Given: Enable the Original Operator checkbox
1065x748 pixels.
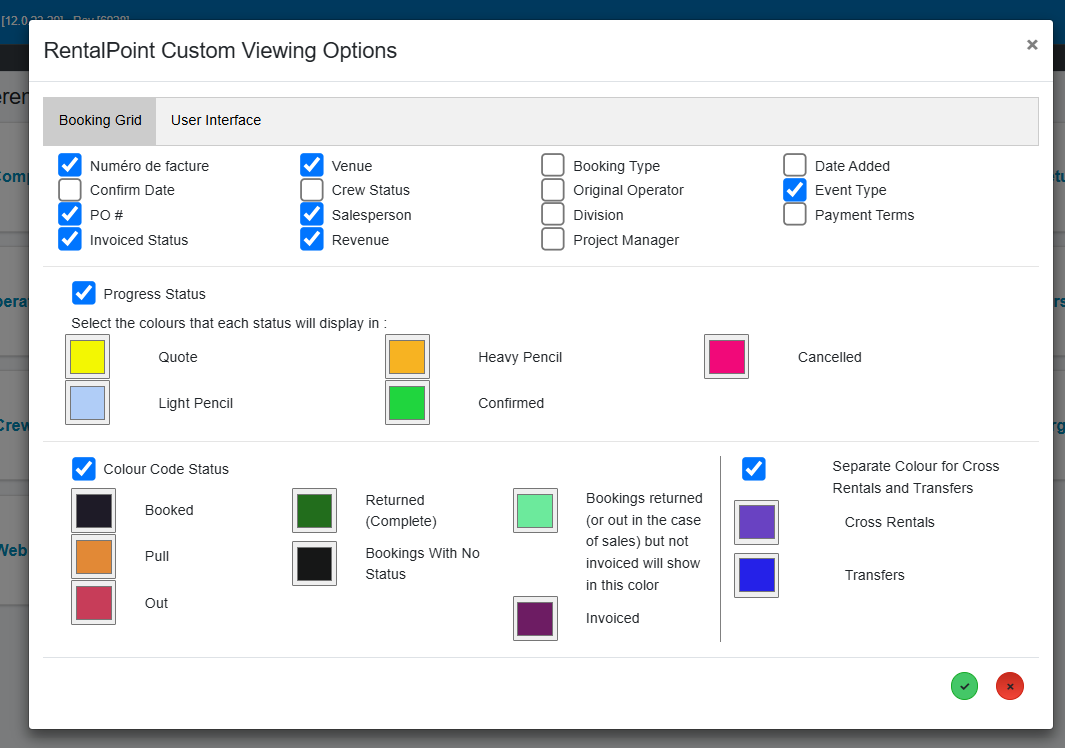Looking at the screenshot, I should click(x=553, y=190).
